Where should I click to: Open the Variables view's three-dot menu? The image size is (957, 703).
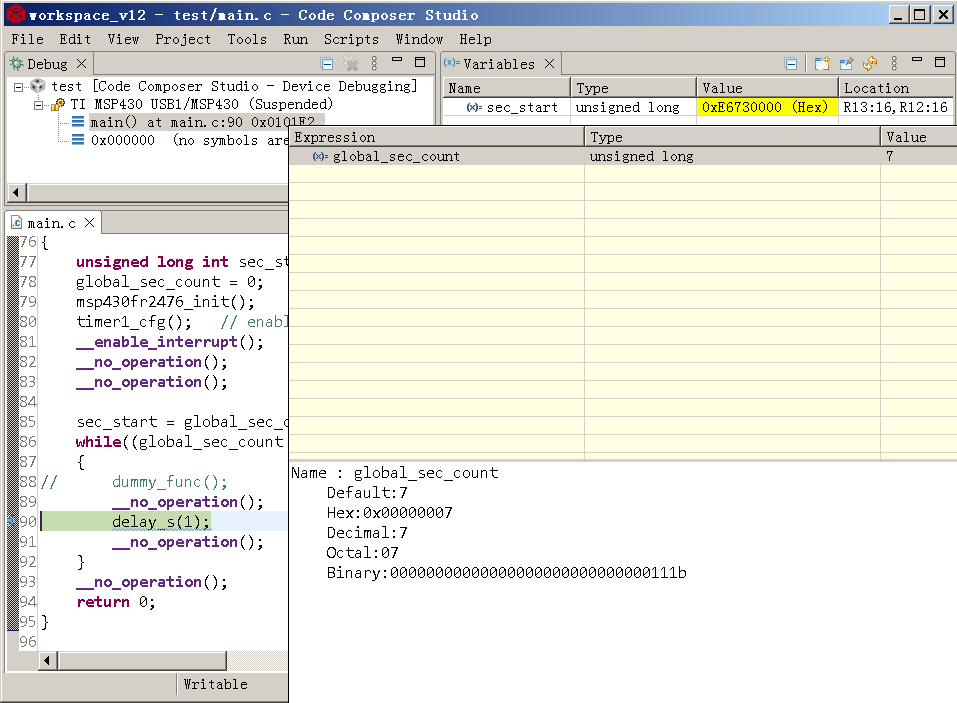coord(894,64)
